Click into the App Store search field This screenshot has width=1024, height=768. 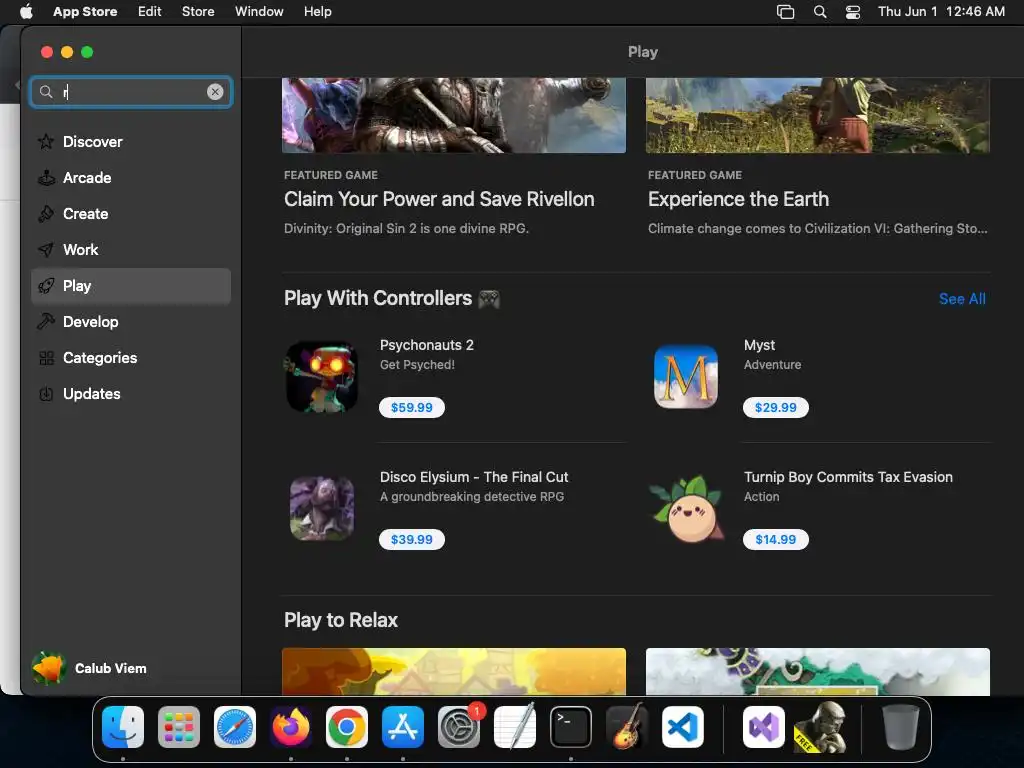(131, 92)
